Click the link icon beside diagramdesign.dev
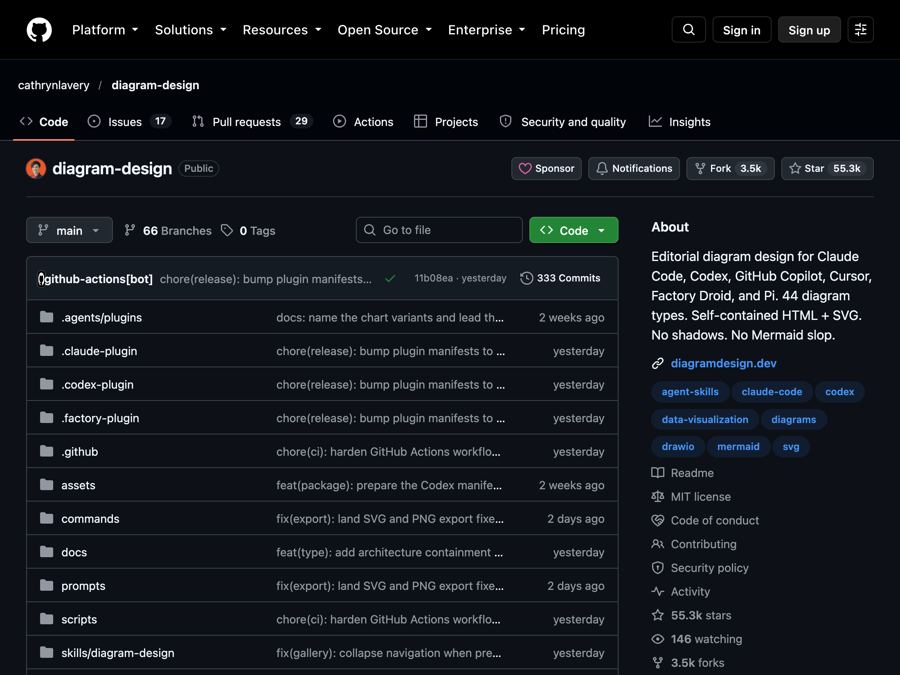900x675 pixels. [658, 363]
